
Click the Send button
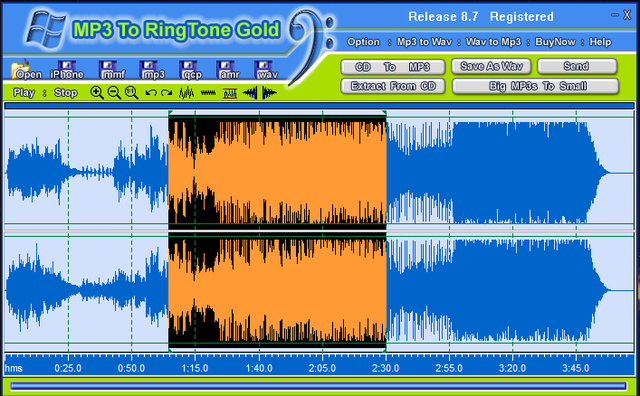click(x=577, y=66)
